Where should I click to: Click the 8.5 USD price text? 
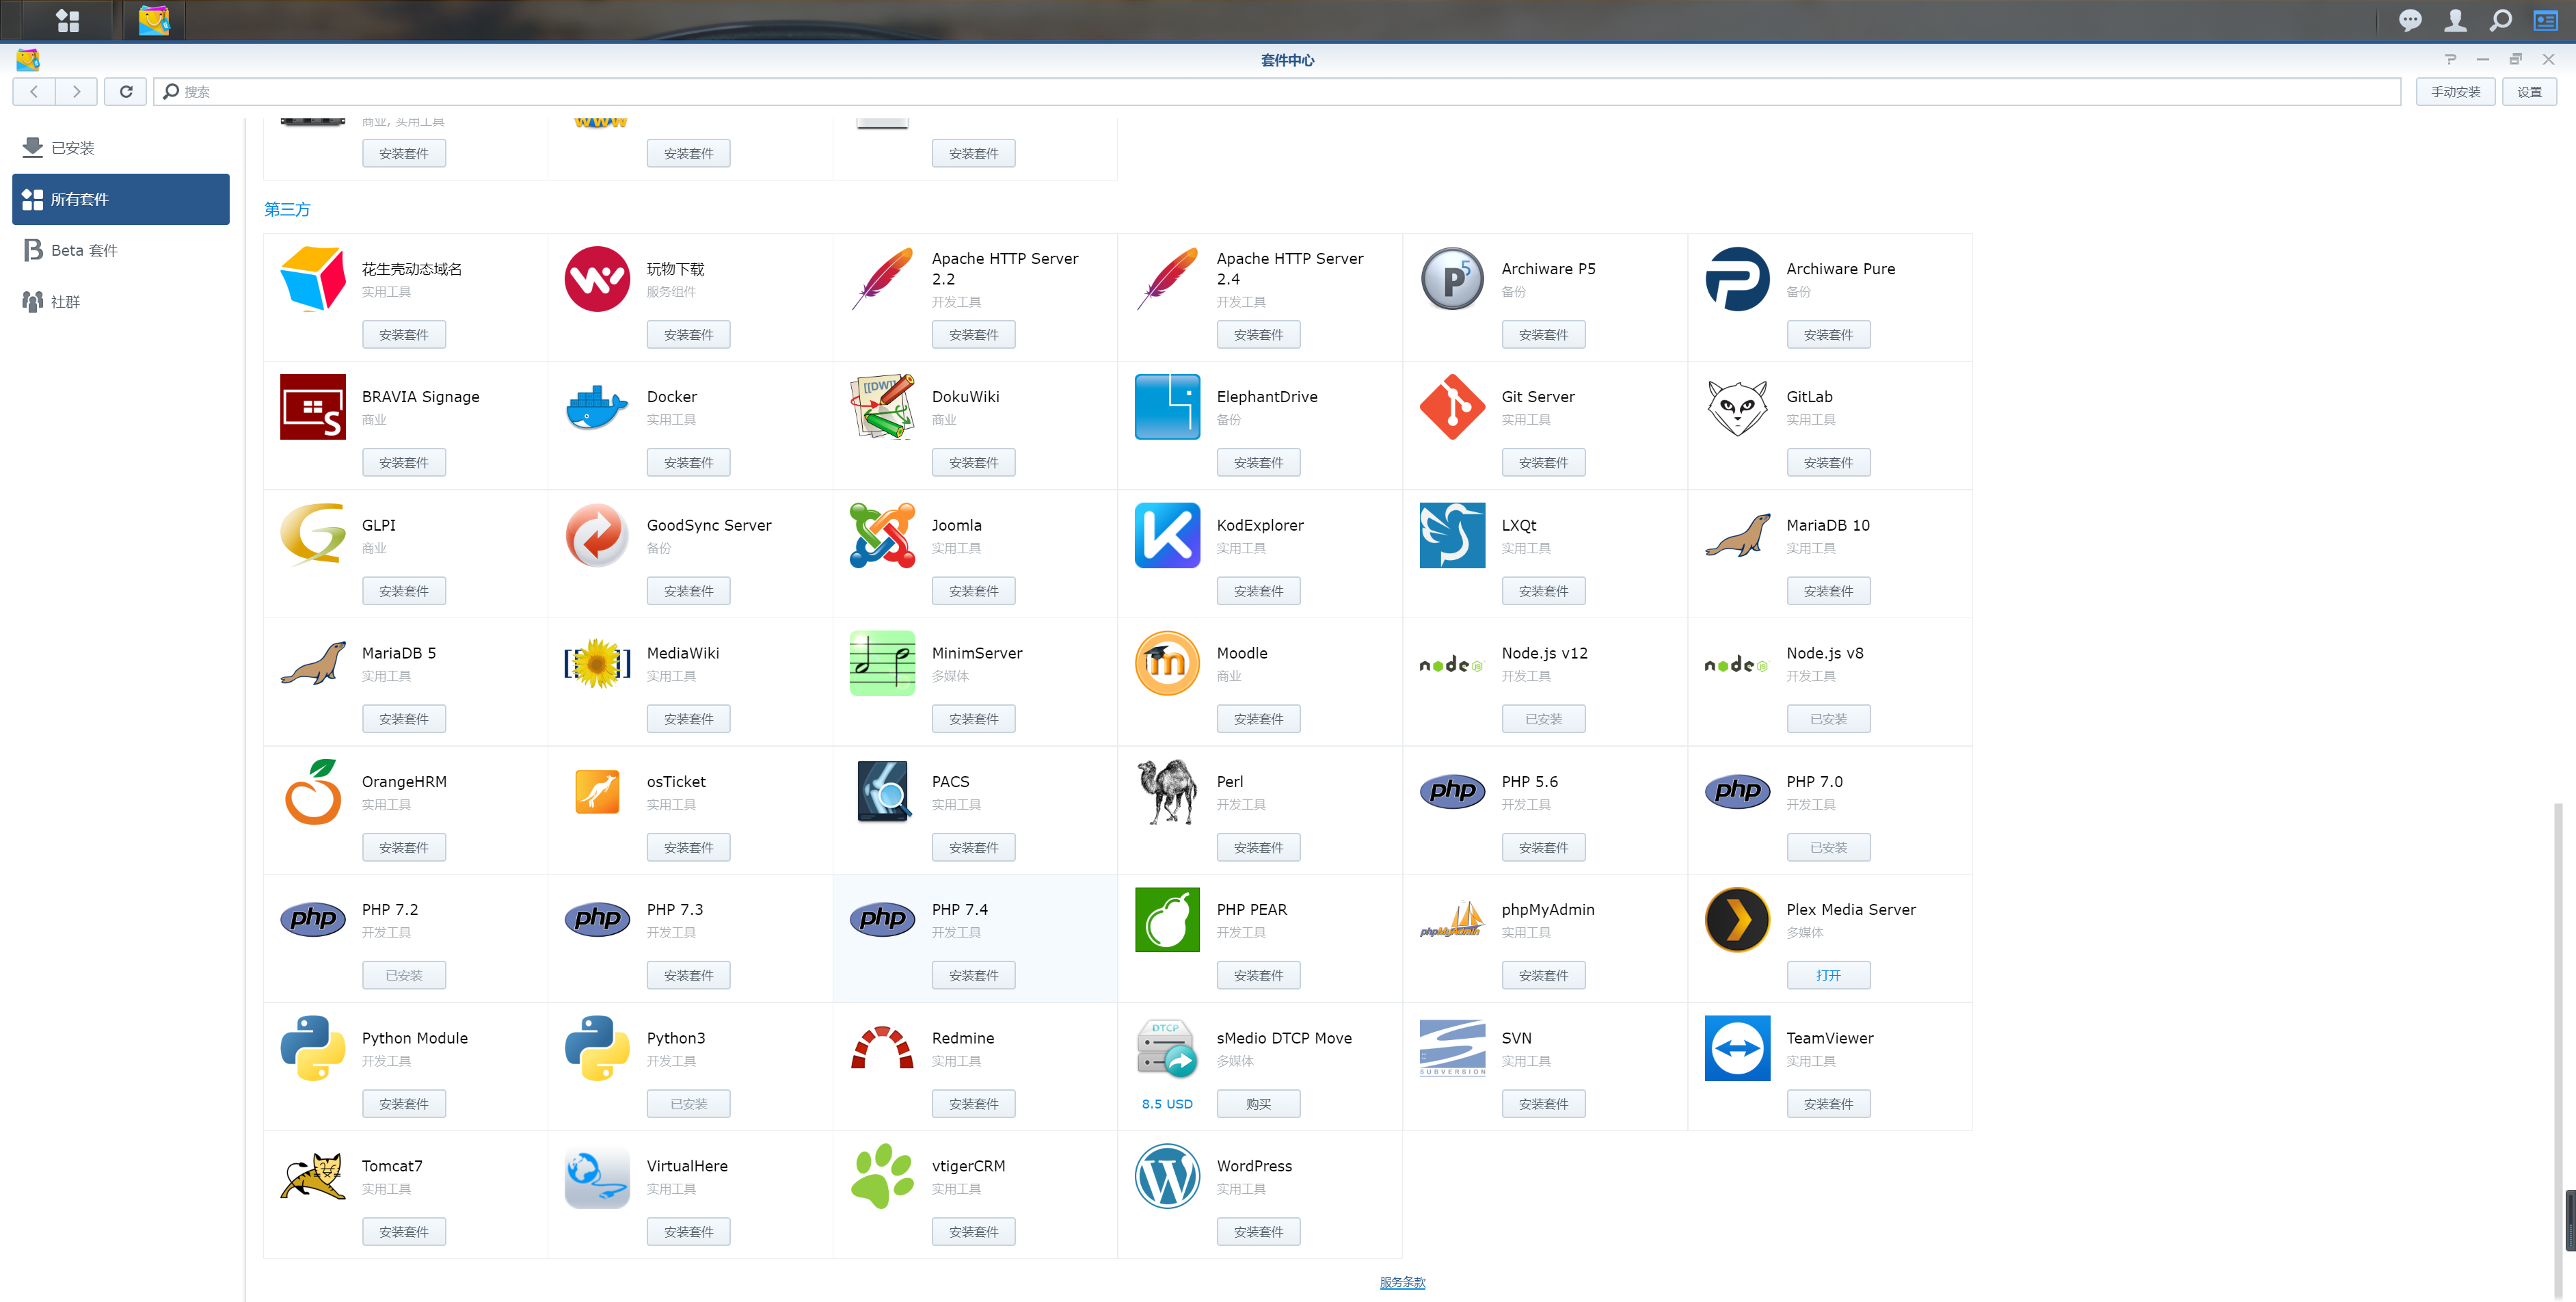(x=1167, y=1104)
